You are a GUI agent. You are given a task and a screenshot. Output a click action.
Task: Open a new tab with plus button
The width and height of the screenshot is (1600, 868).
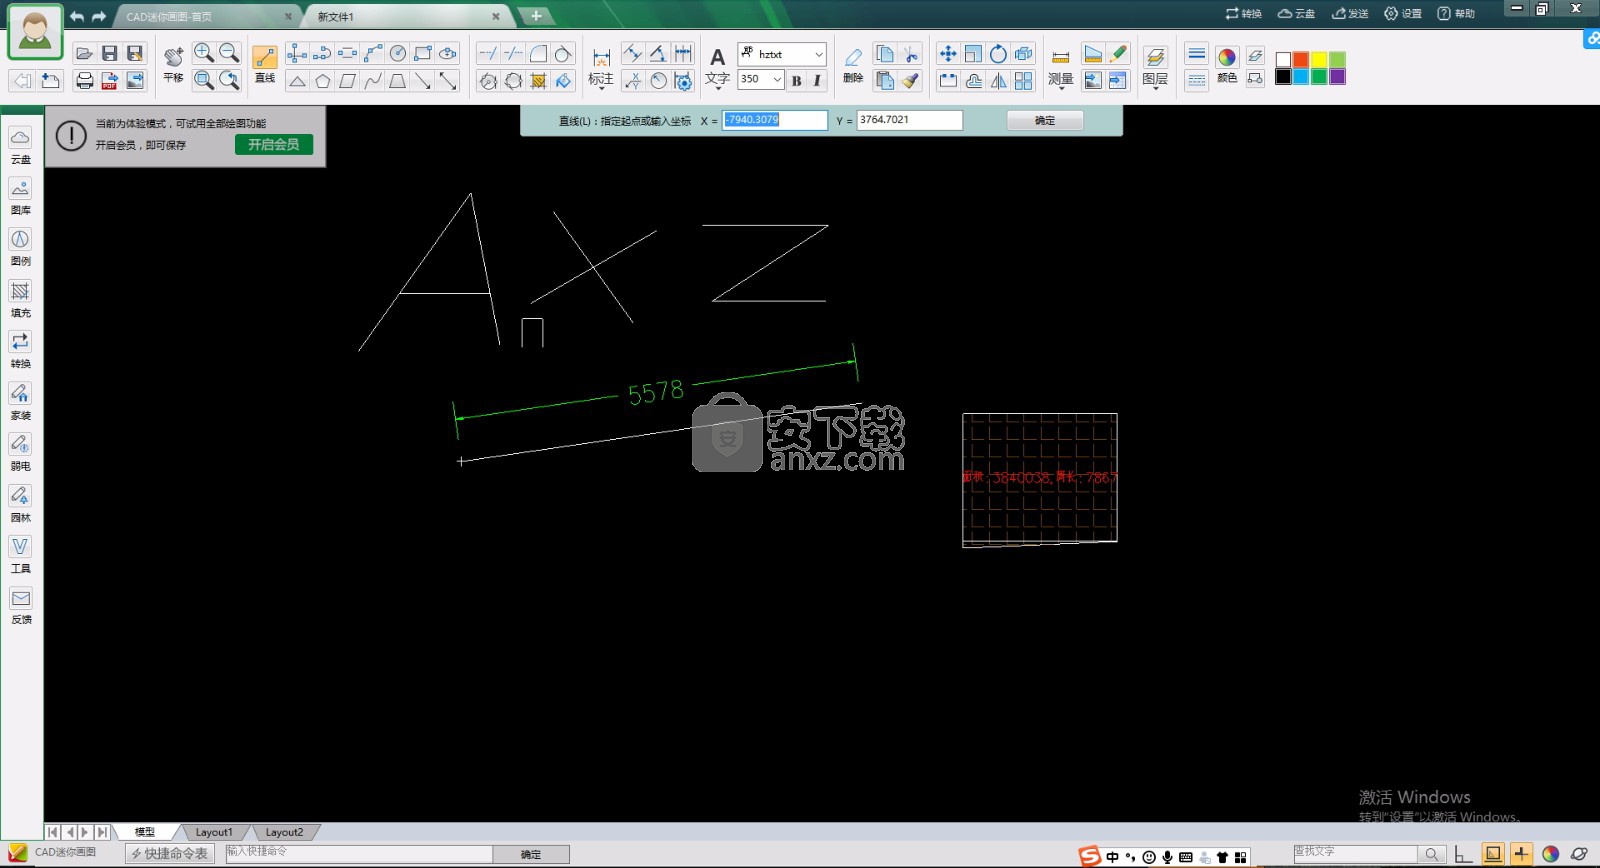coord(536,16)
